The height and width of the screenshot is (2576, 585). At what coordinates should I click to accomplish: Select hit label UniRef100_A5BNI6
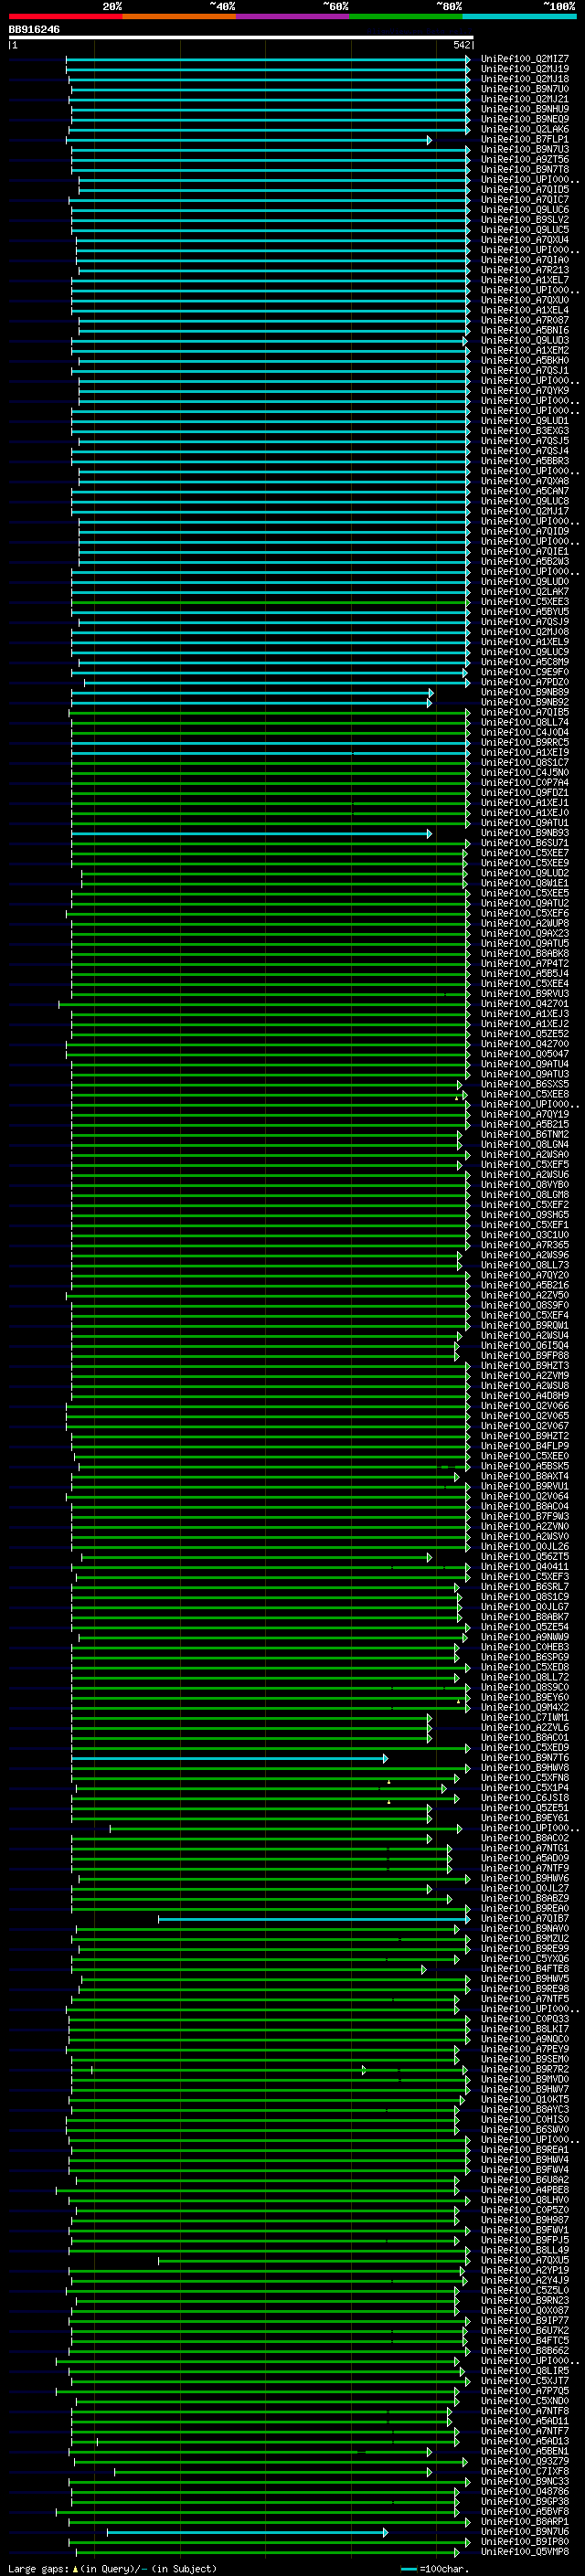coord(525,330)
